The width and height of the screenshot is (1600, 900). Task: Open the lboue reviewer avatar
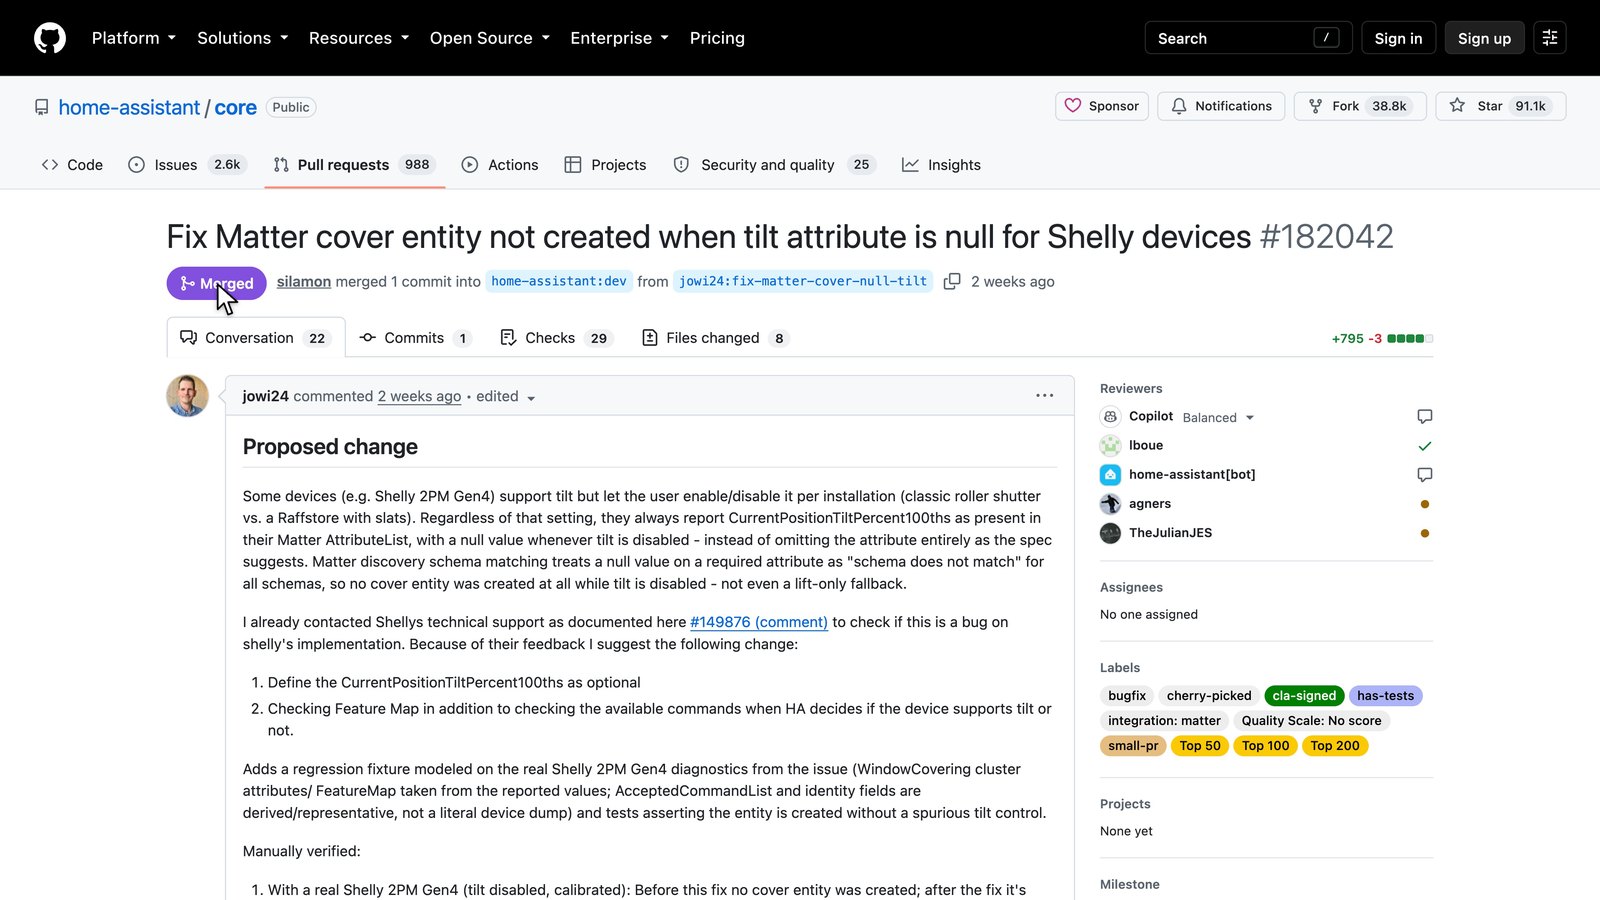click(1110, 446)
